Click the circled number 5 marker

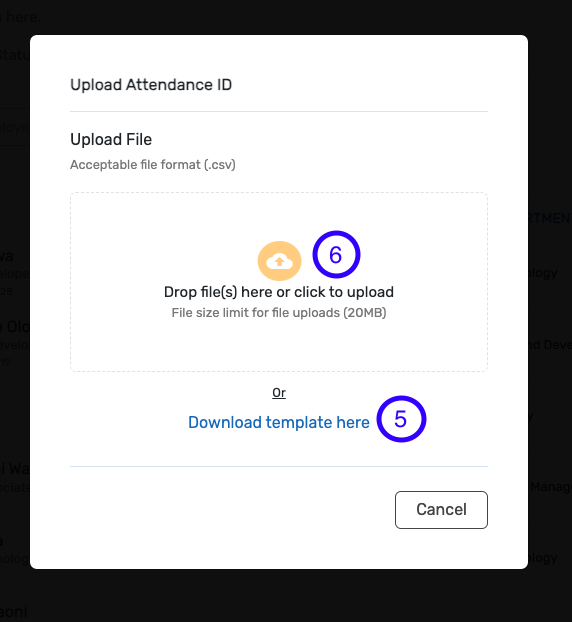point(401,419)
